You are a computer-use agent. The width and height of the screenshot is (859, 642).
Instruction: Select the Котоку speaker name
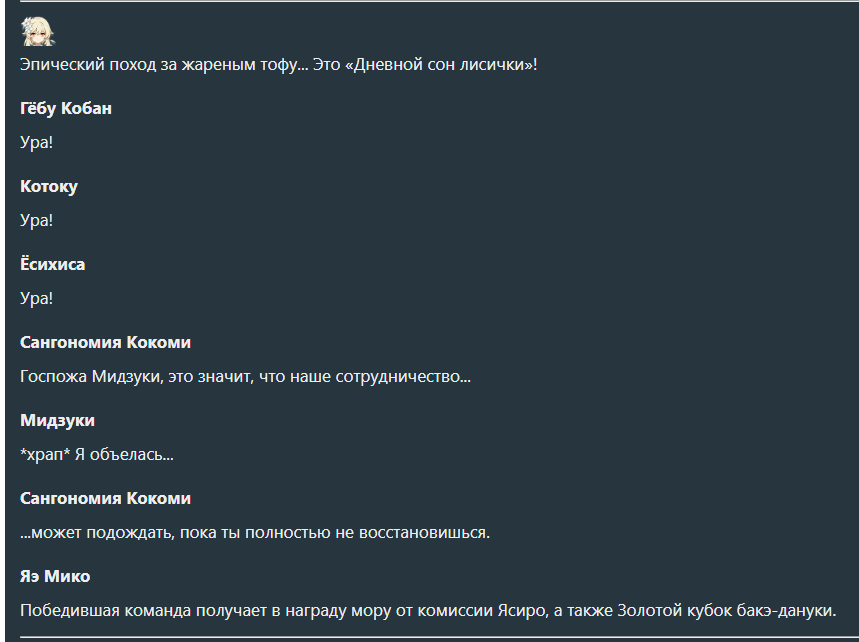click(49, 186)
